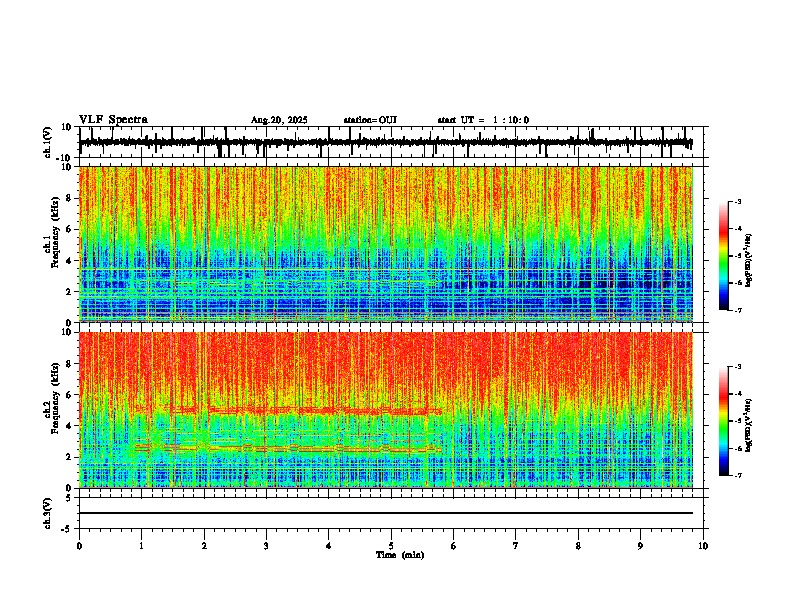Click the "VLF Spectra" title text
Viewport: 792px width, 612px height.
113,120
